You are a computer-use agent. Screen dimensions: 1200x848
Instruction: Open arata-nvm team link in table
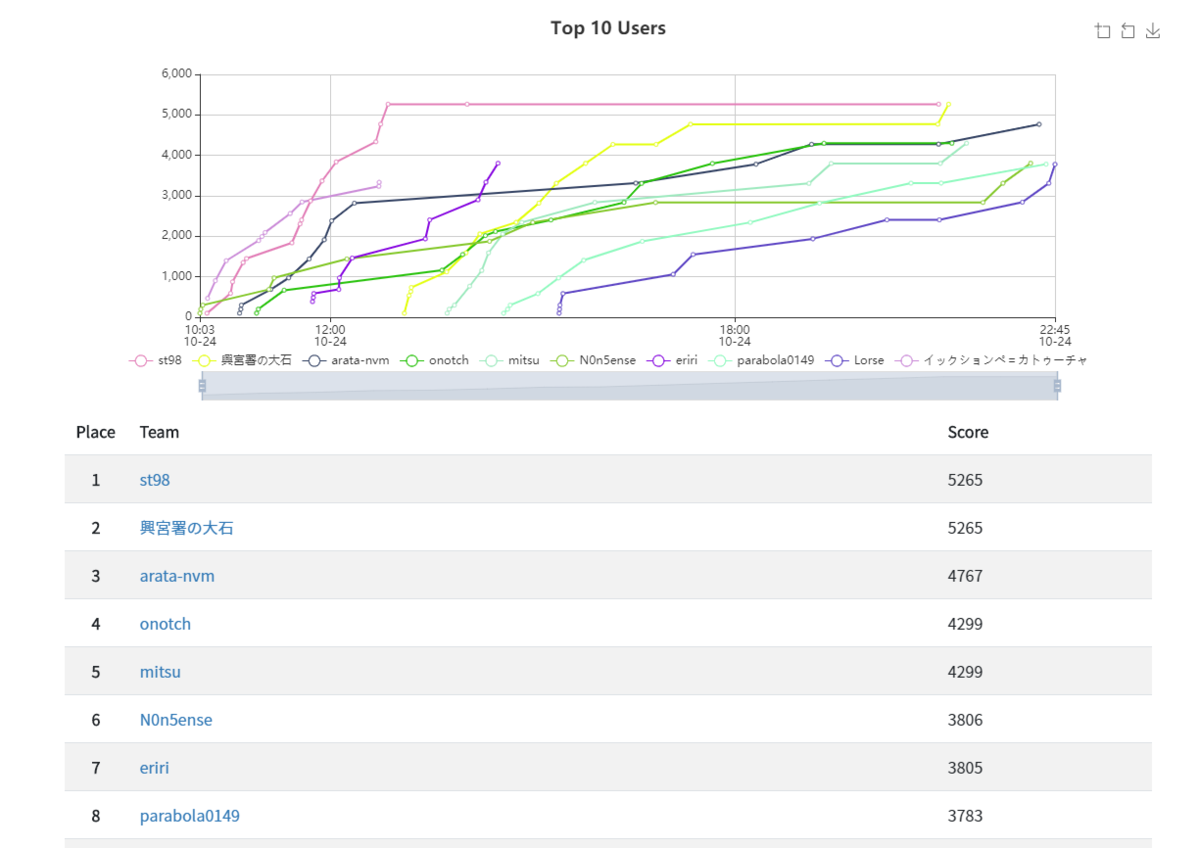click(x=177, y=576)
